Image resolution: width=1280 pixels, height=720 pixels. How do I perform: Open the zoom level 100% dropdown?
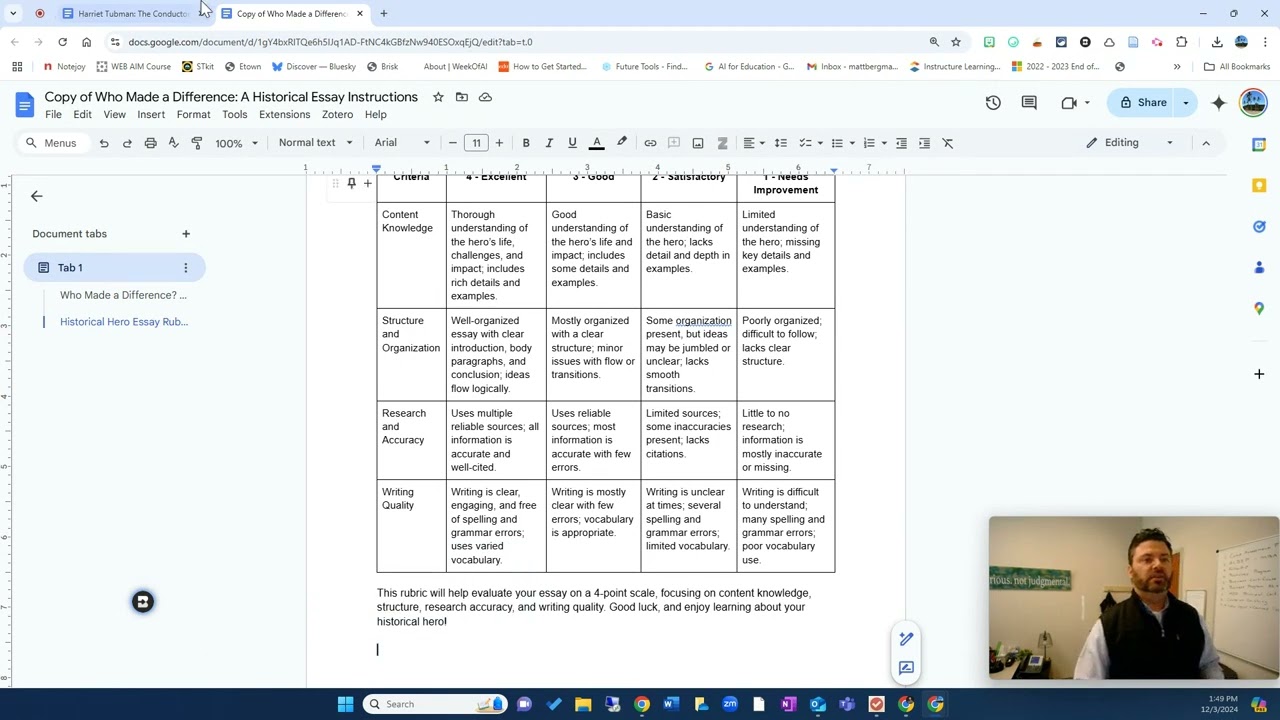click(x=236, y=143)
